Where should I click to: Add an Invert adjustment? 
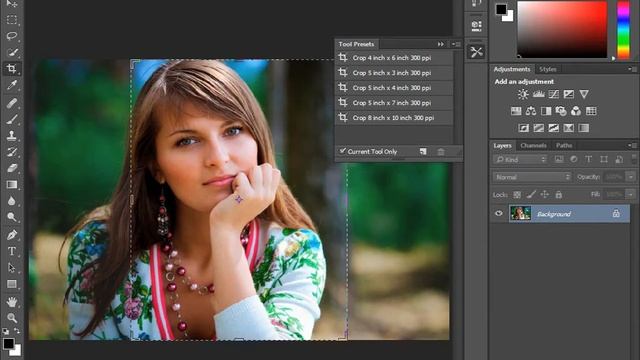point(523,128)
